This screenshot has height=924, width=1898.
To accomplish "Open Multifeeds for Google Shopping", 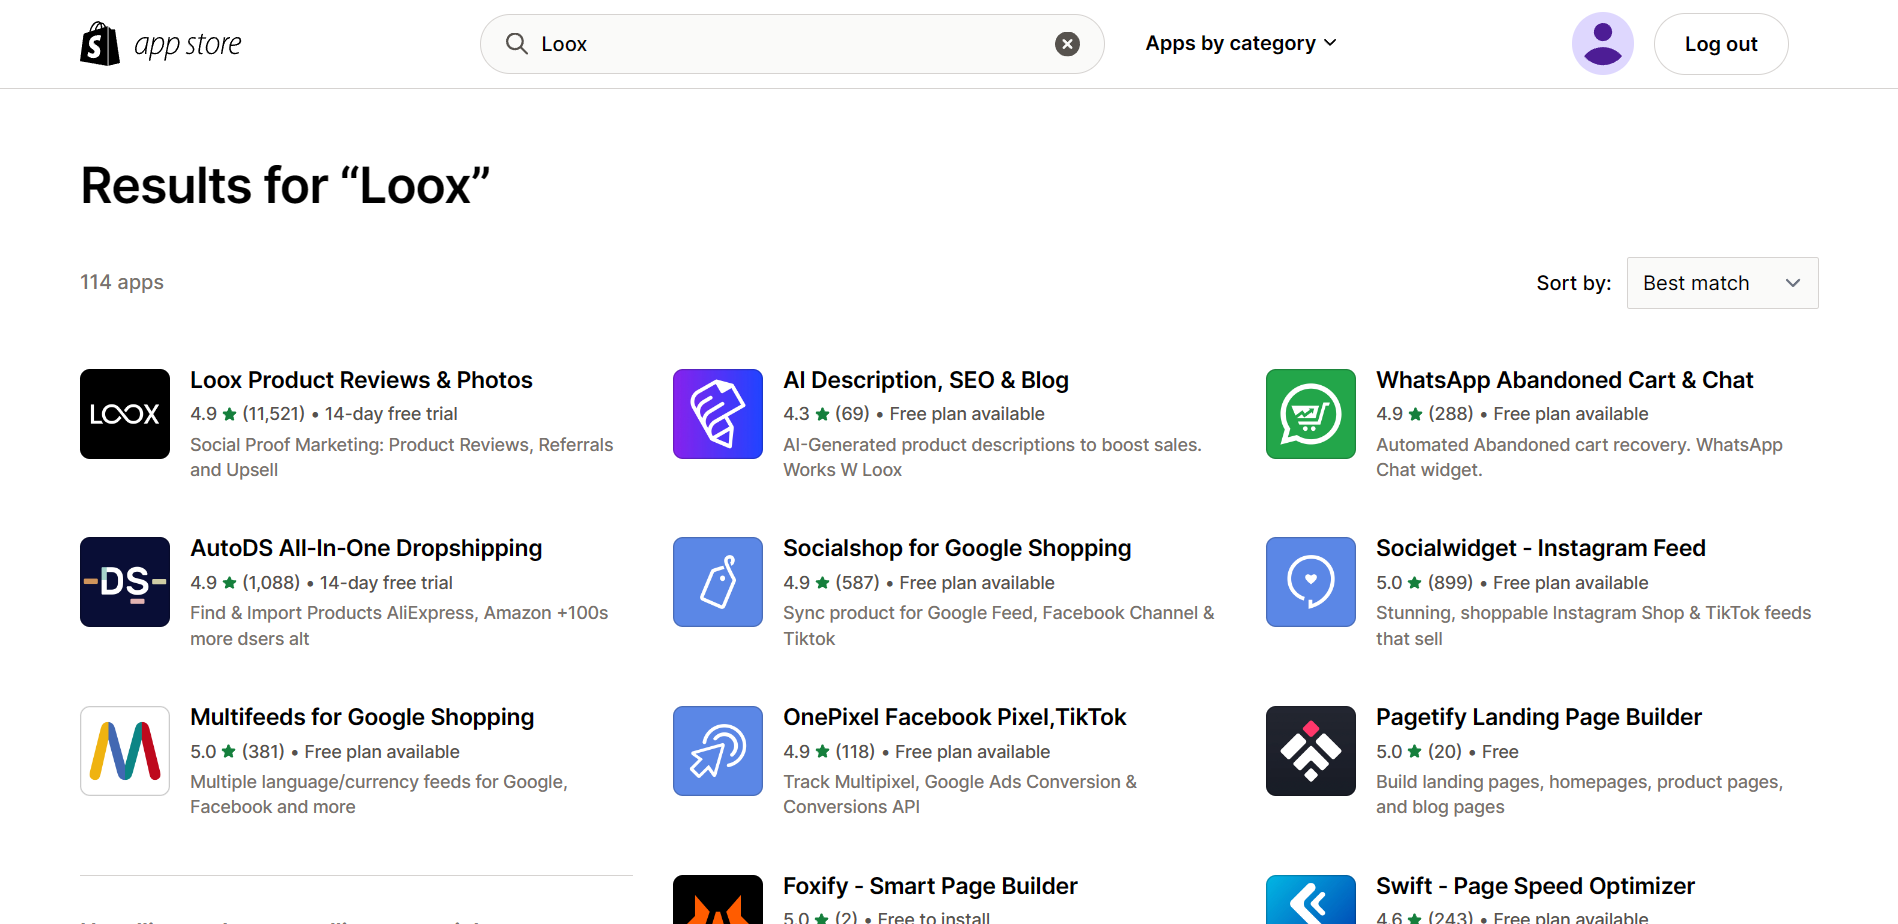I will [362, 717].
